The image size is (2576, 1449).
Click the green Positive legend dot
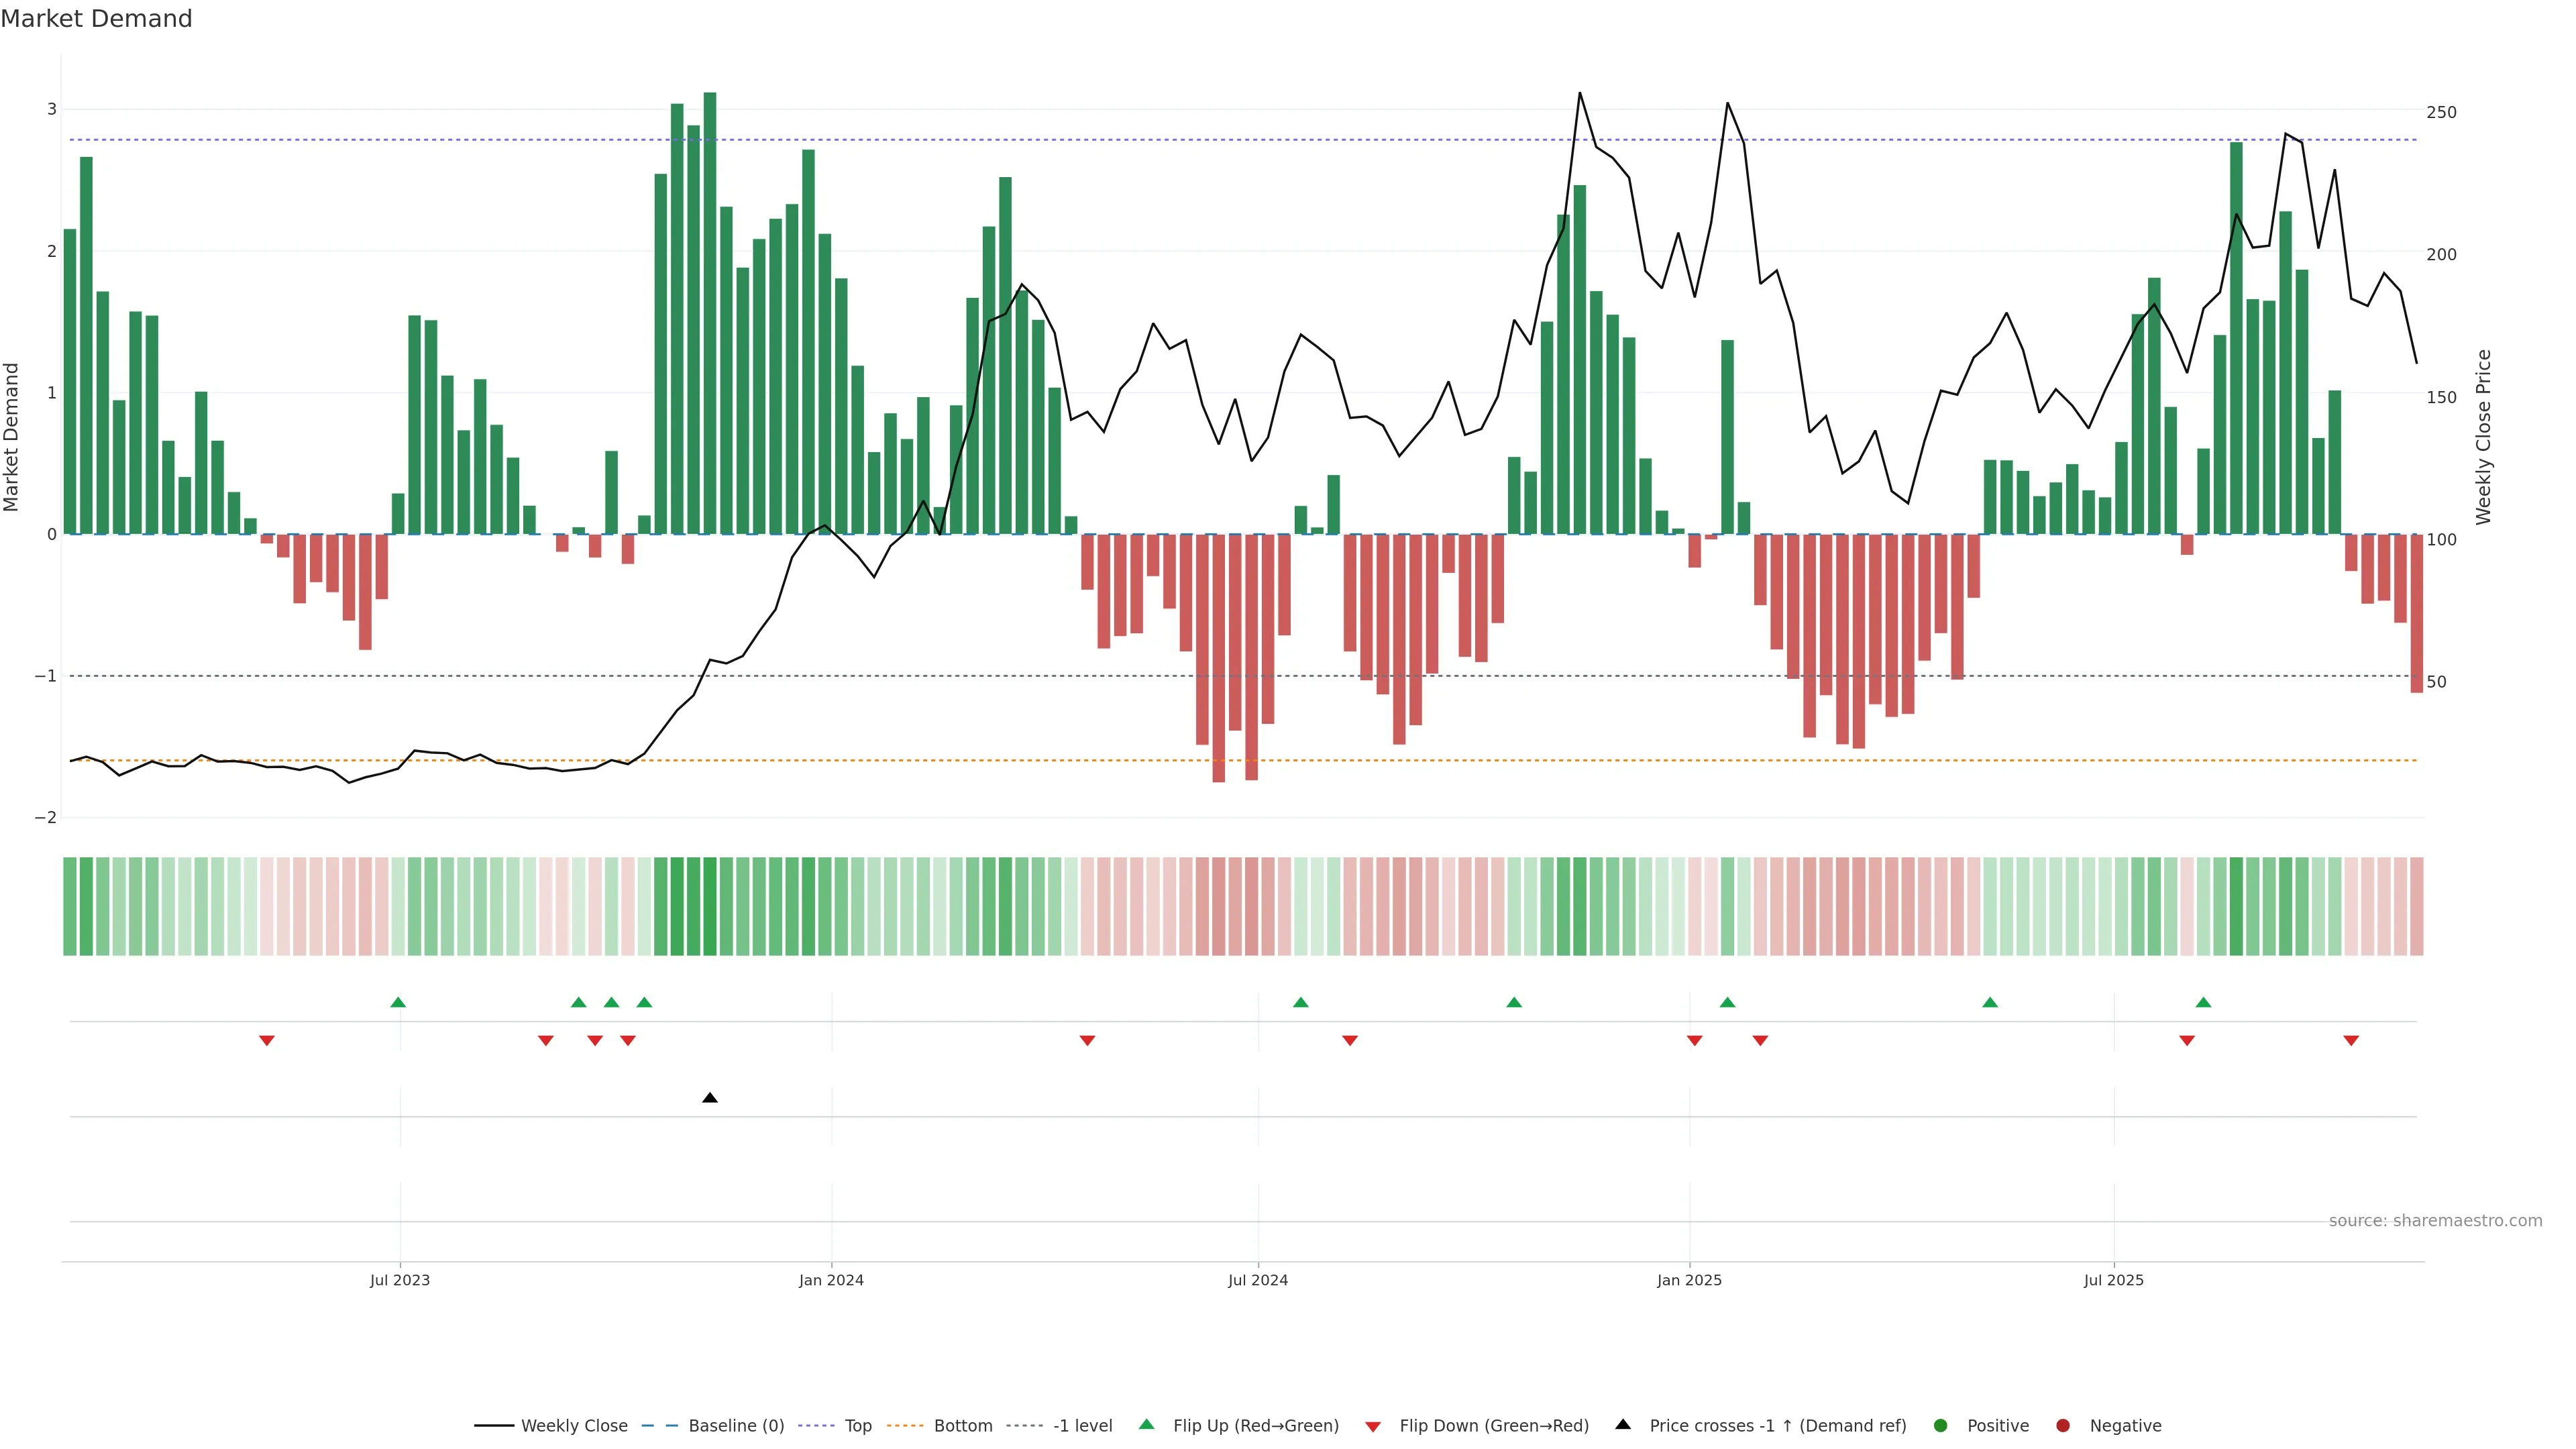point(1941,1426)
